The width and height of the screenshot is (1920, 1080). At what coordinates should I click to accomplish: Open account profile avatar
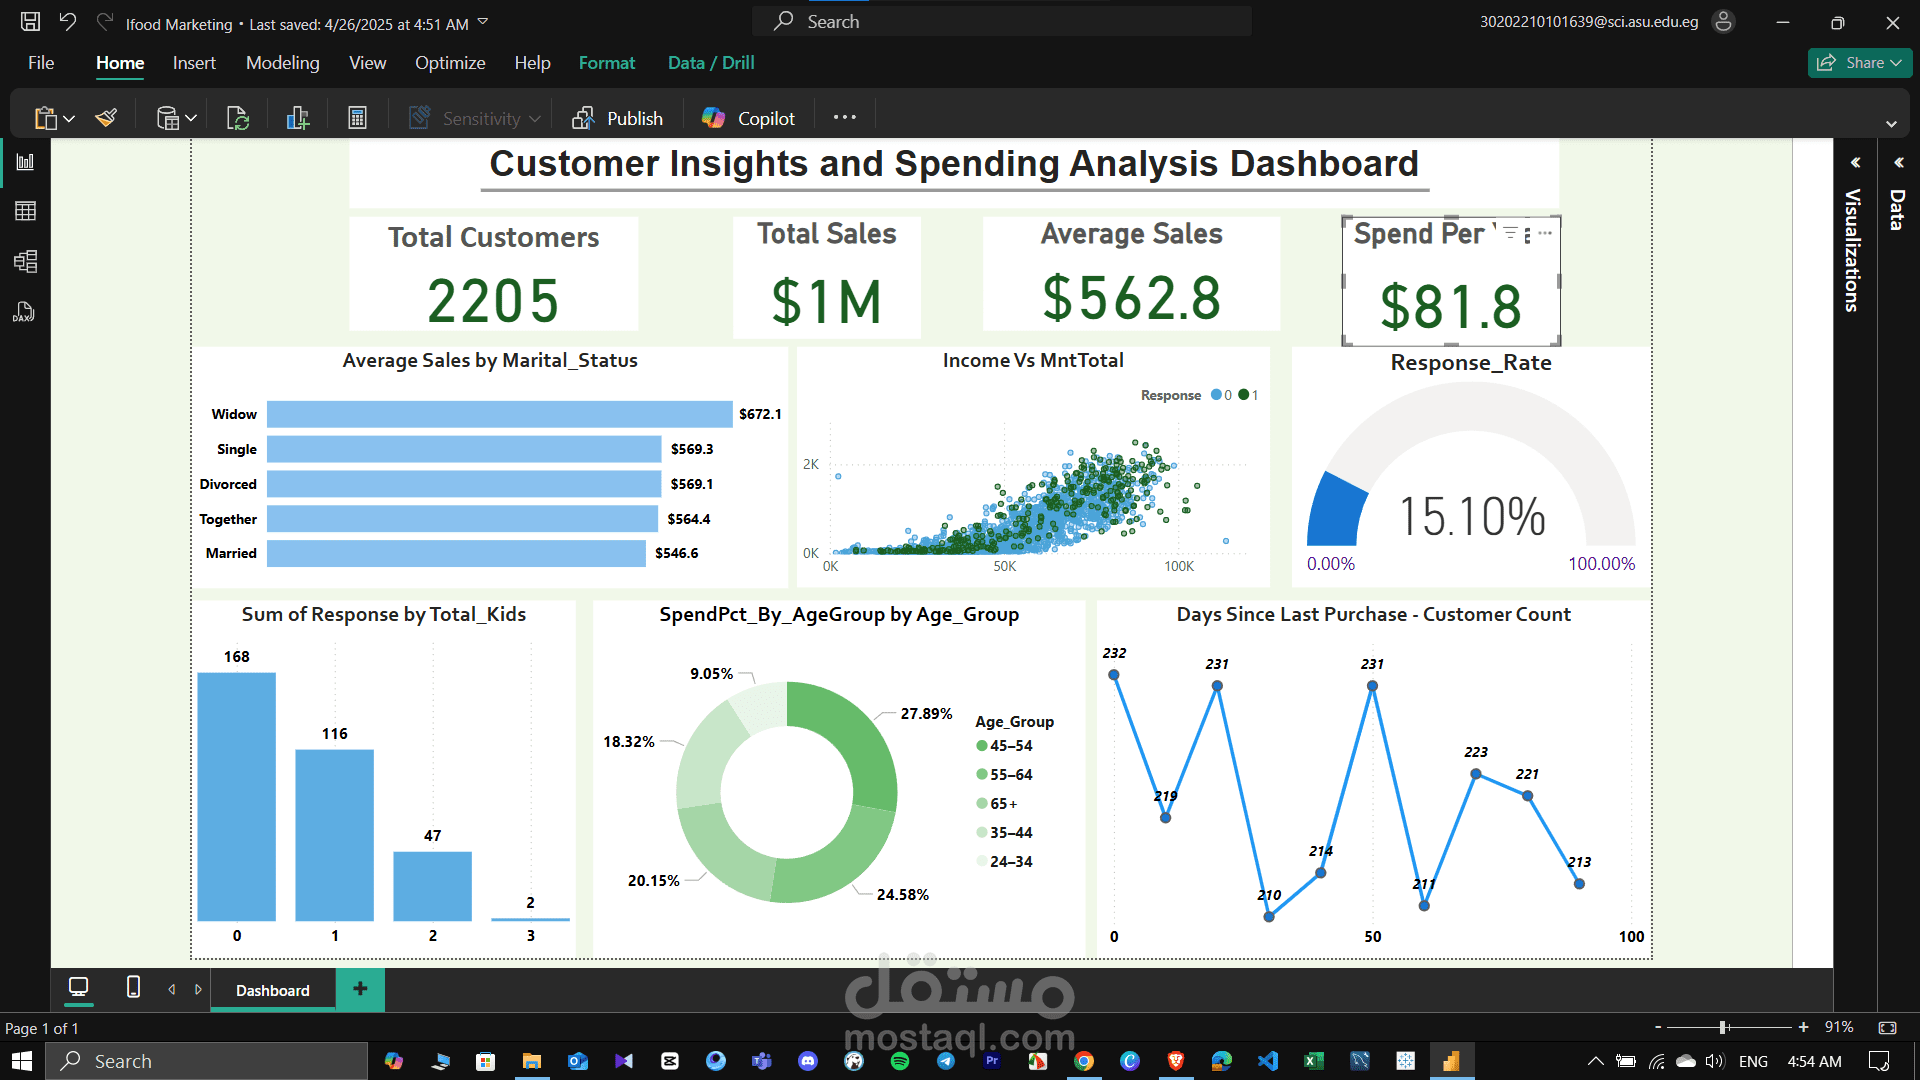pyautogui.click(x=1723, y=21)
